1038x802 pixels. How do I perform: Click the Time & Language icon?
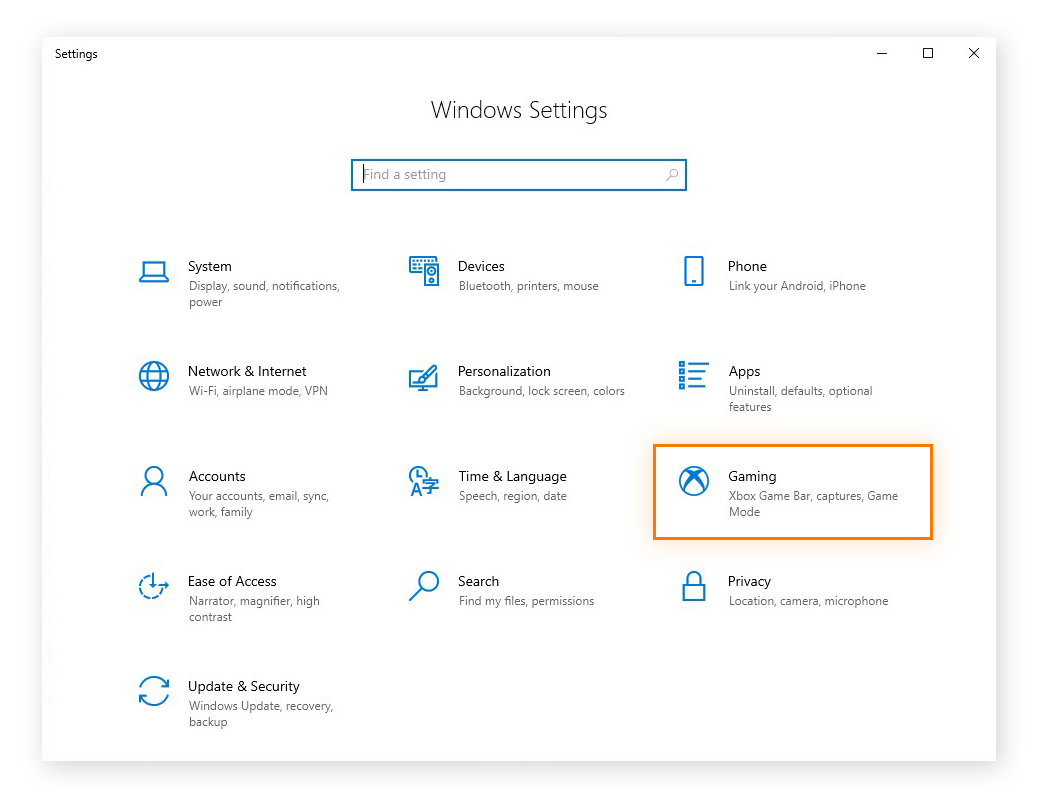pos(424,481)
